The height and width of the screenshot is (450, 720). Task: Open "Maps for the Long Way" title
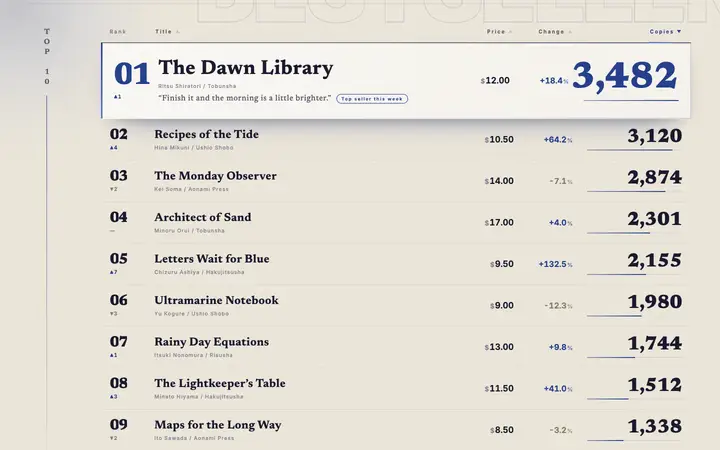click(x=218, y=425)
